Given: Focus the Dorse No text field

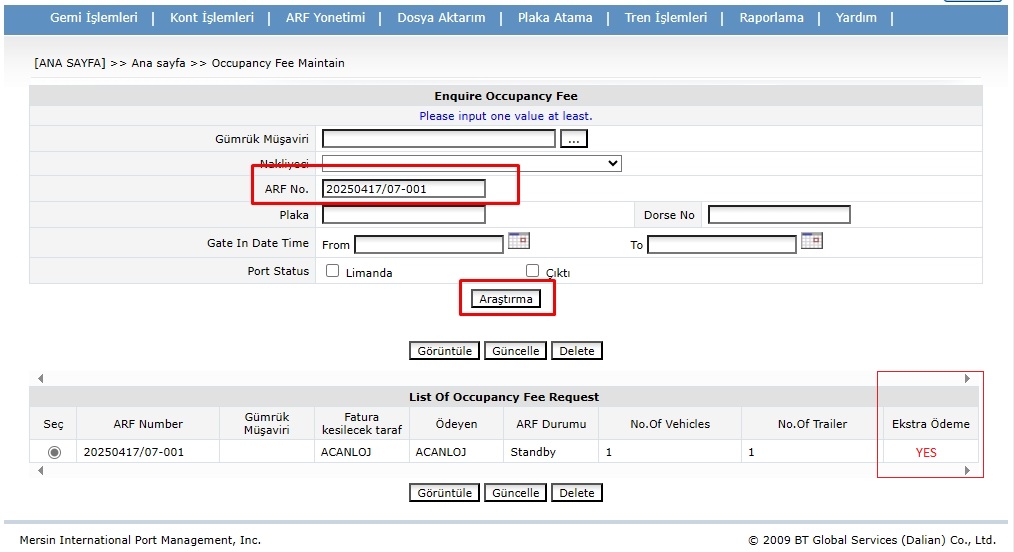Looking at the screenshot, I should 779,215.
